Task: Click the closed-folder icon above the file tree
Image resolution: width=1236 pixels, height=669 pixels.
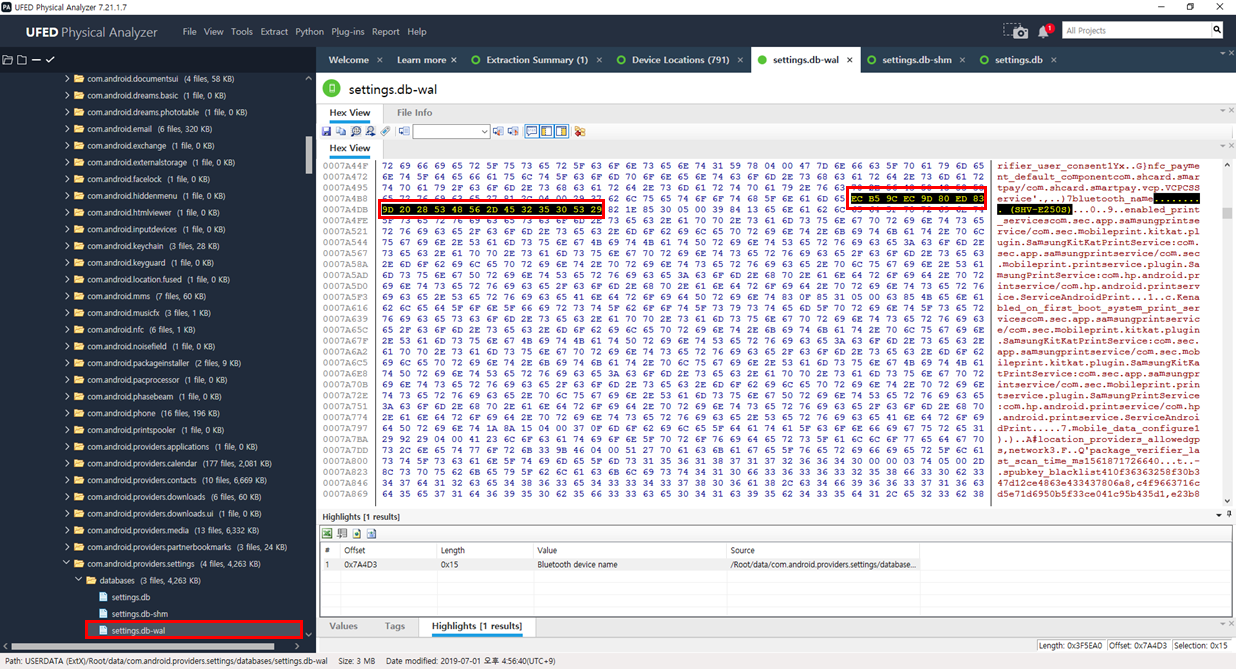Action: click(22, 60)
